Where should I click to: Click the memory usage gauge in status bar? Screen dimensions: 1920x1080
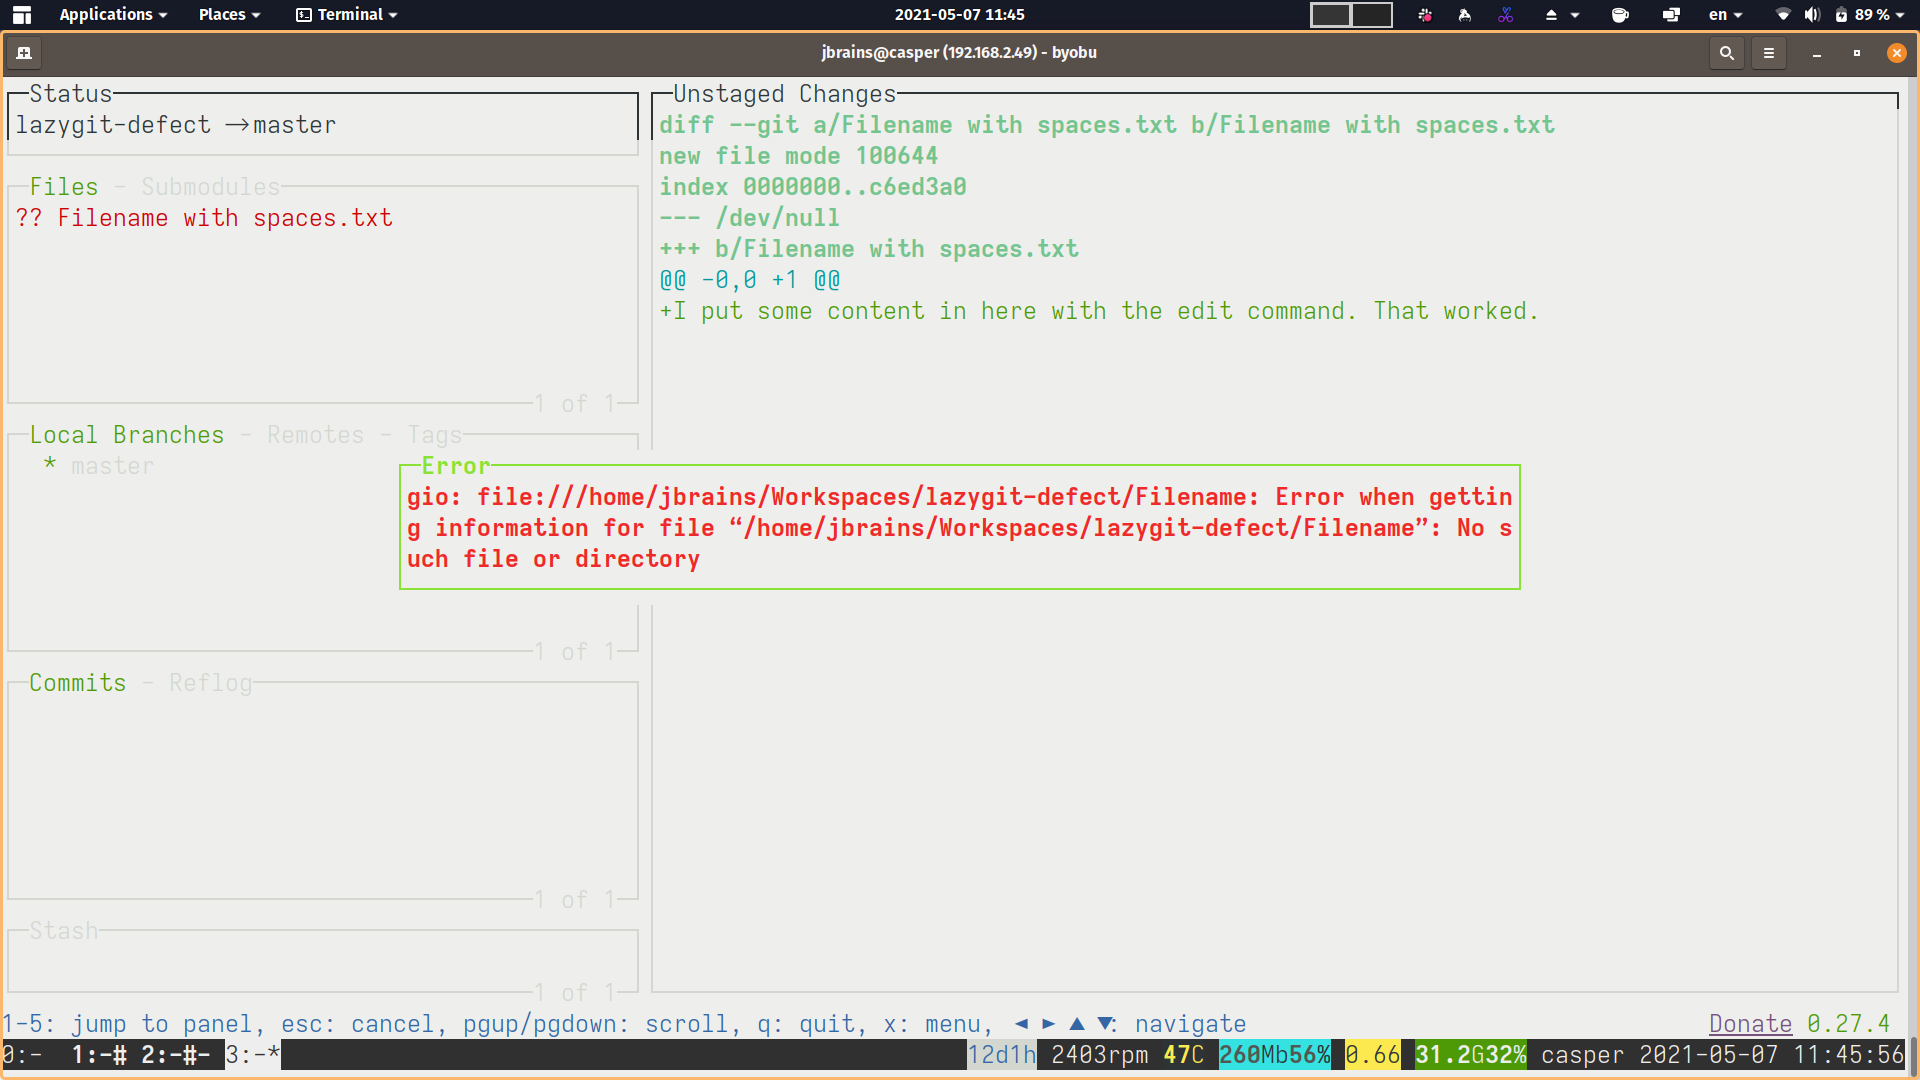(x=1274, y=1054)
